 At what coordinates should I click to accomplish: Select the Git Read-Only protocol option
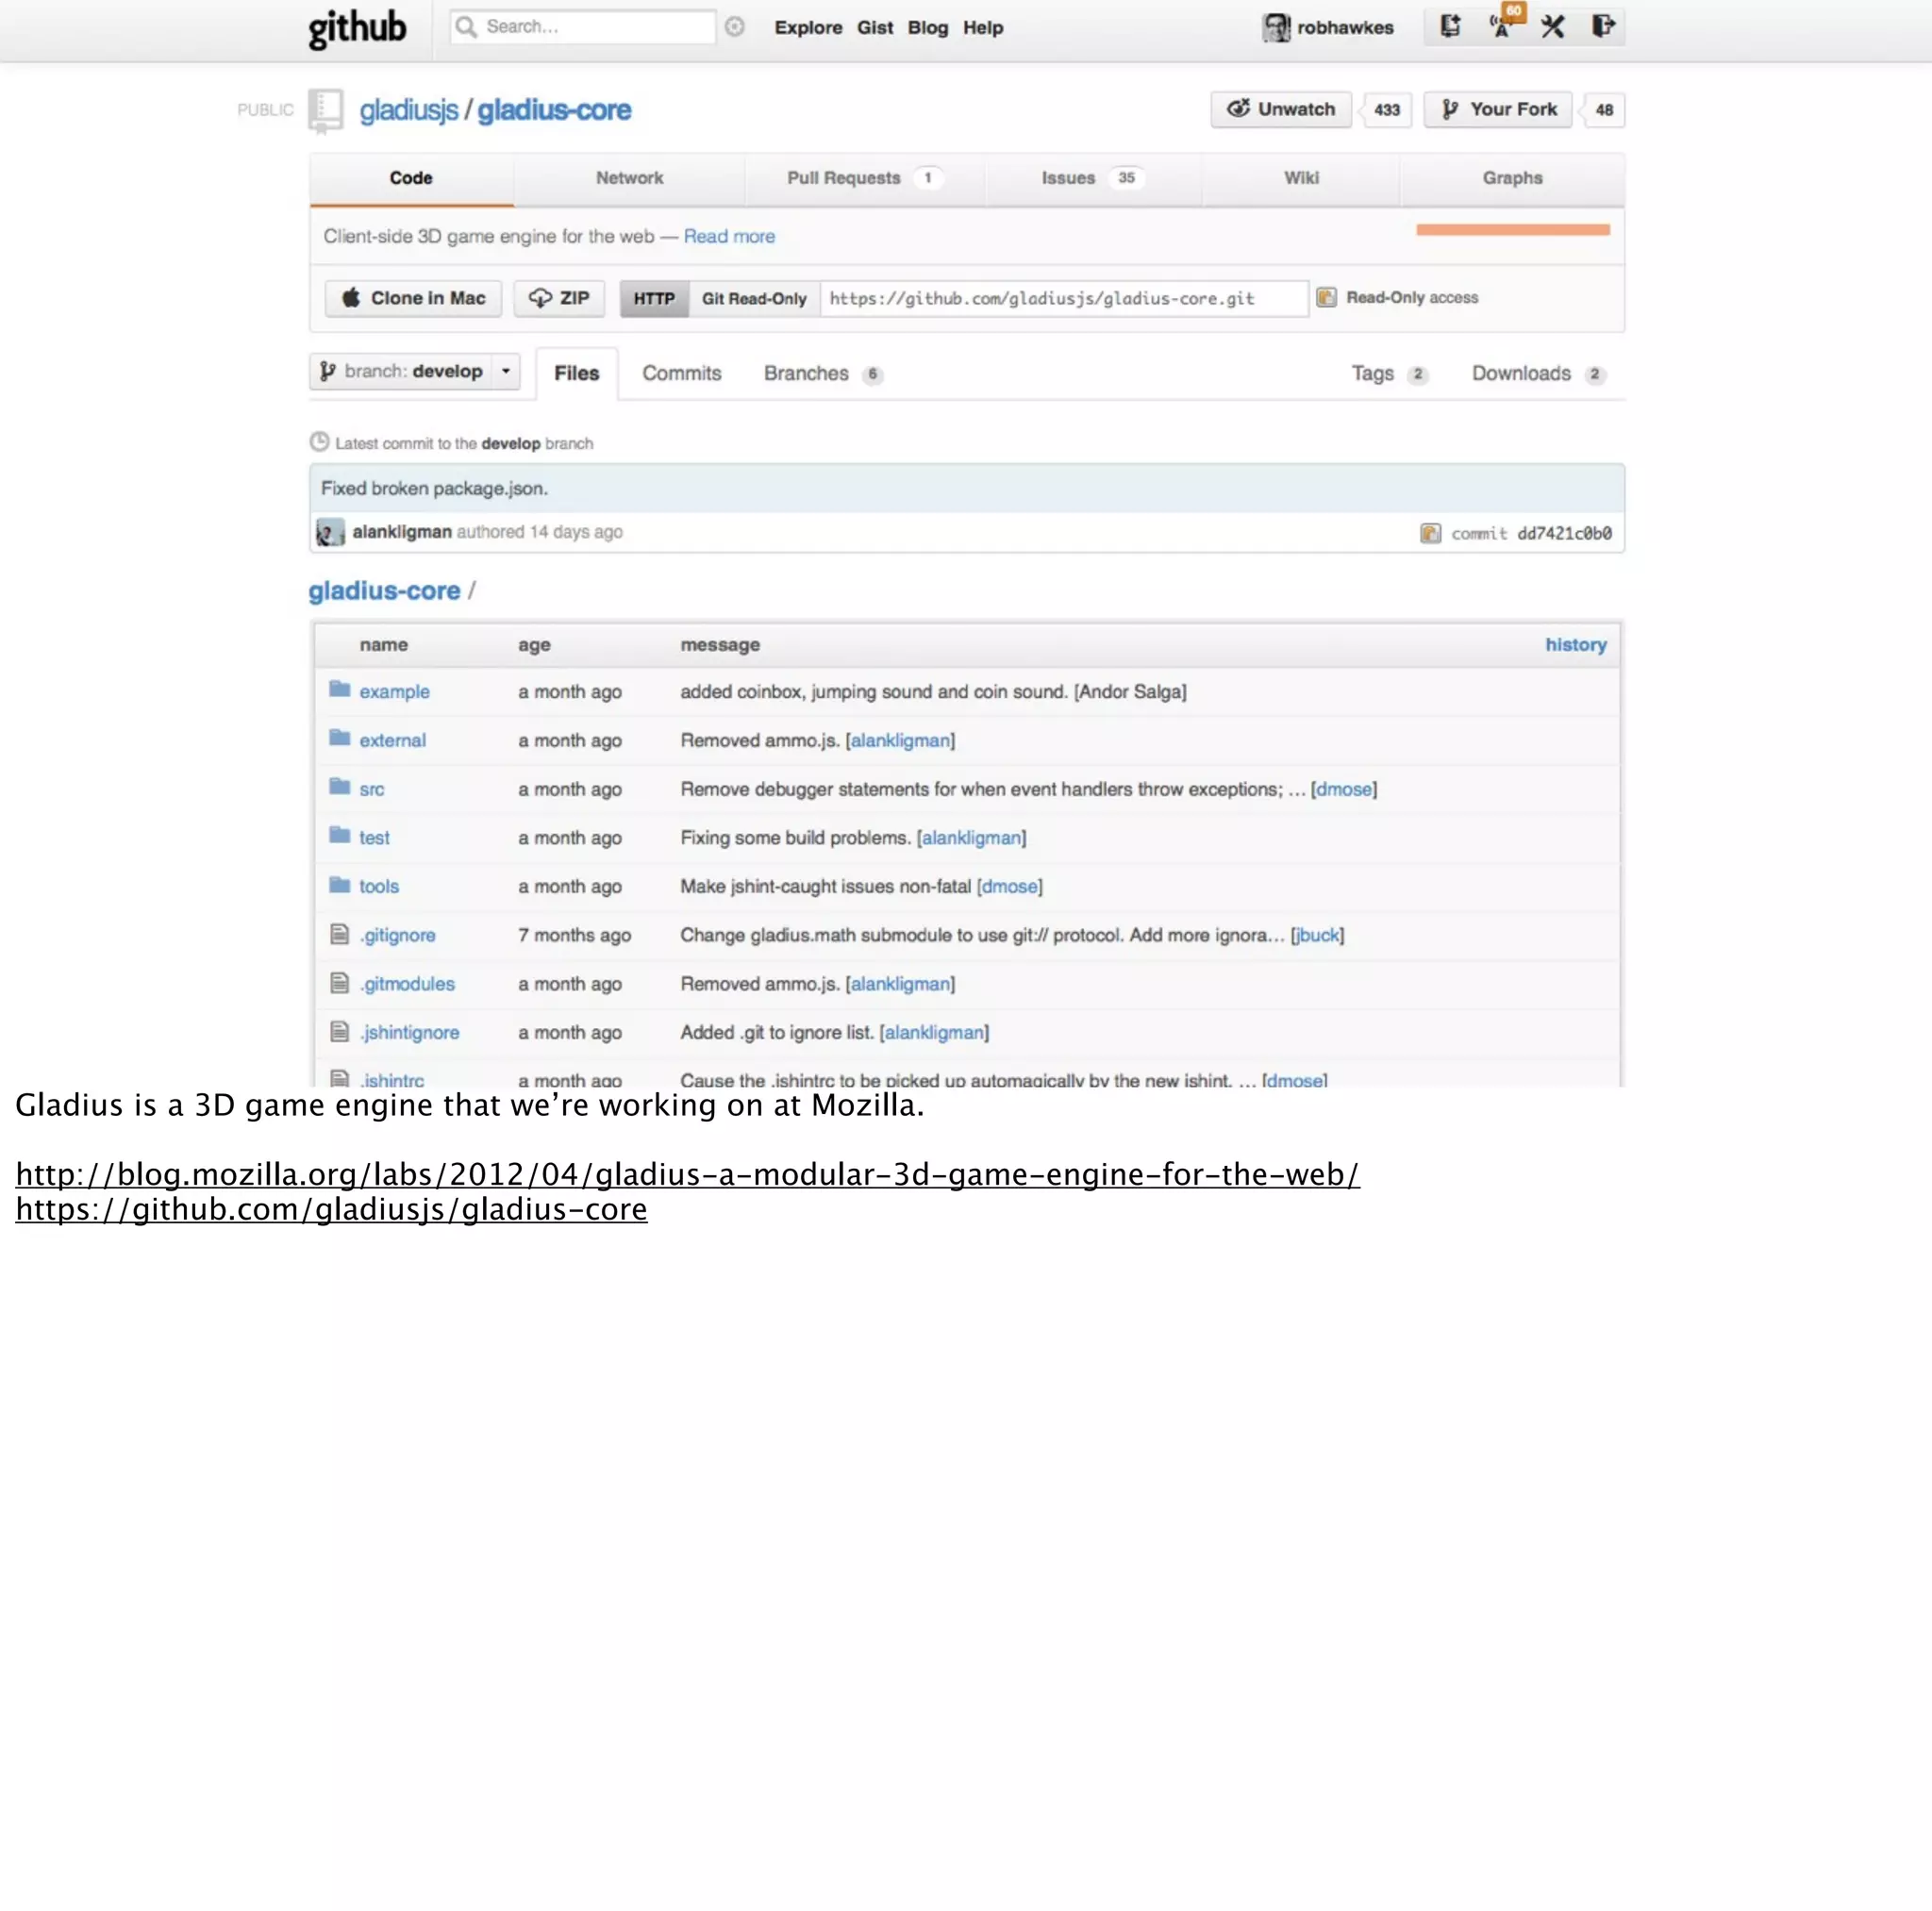754,298
